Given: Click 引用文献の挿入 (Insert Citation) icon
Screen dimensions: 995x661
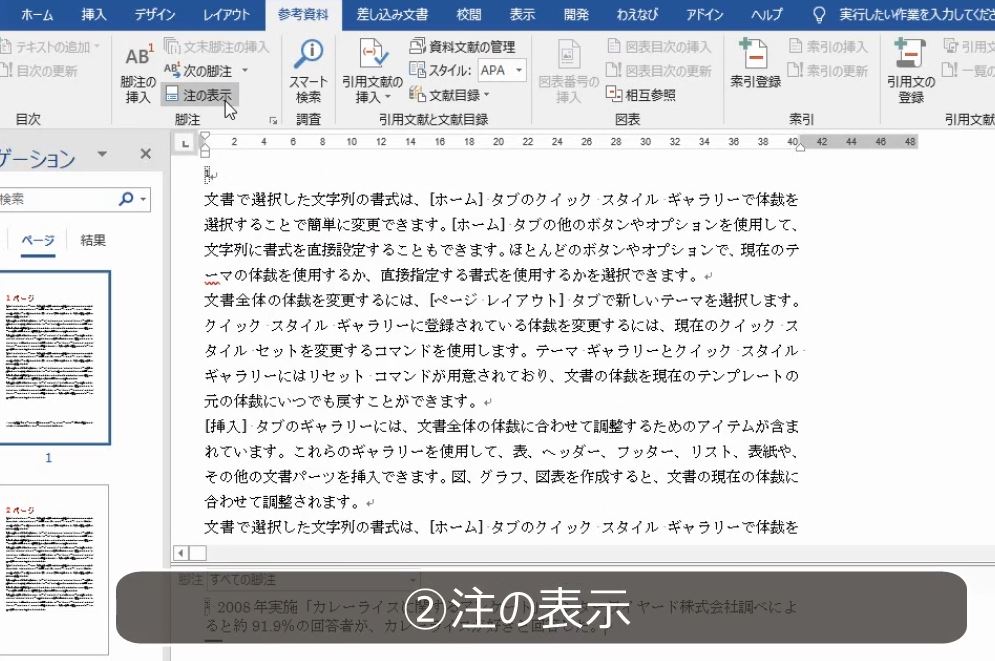Looking at the screenshot, I should (372, 72).
